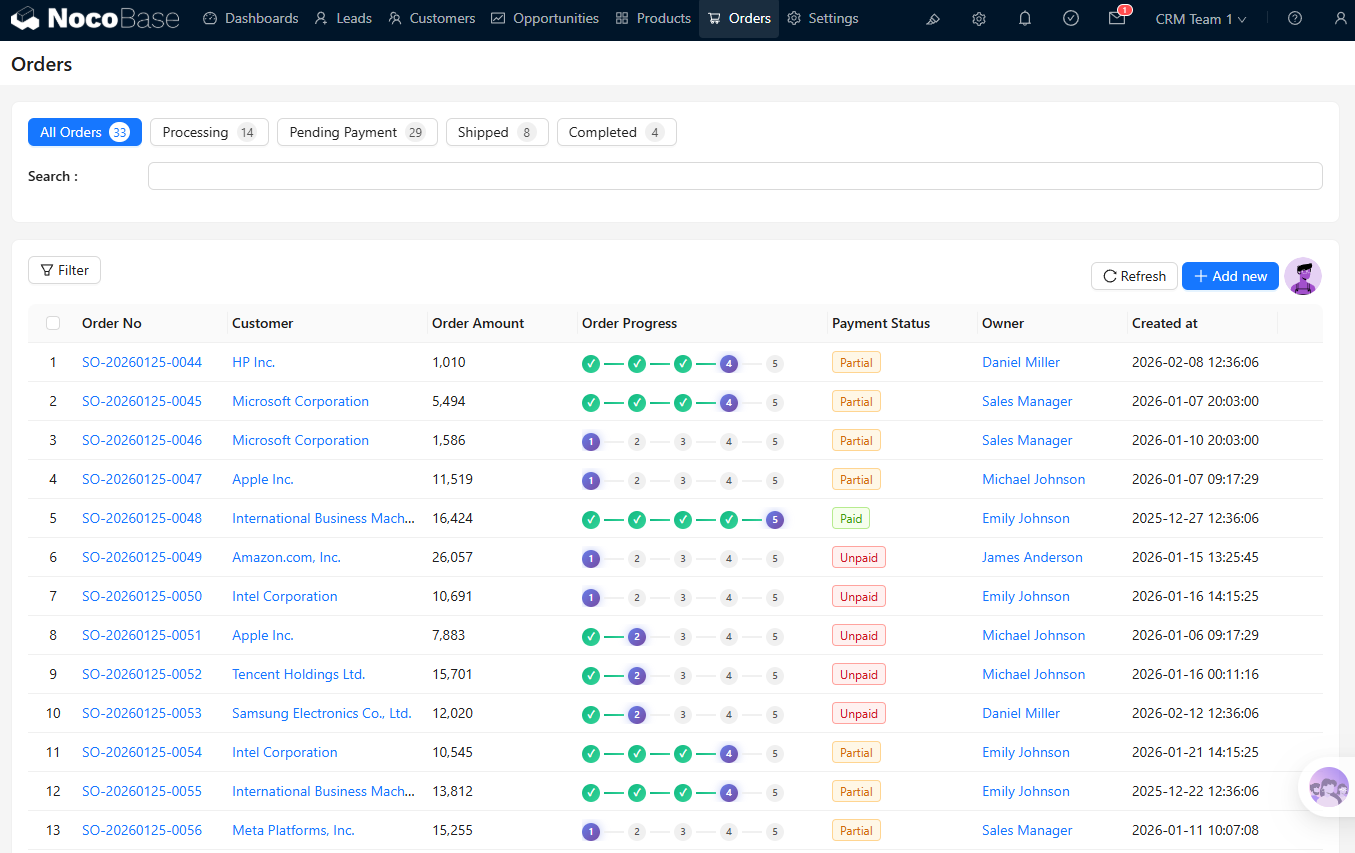Open the workflow tasks check-circle icon

(1071, 19)
